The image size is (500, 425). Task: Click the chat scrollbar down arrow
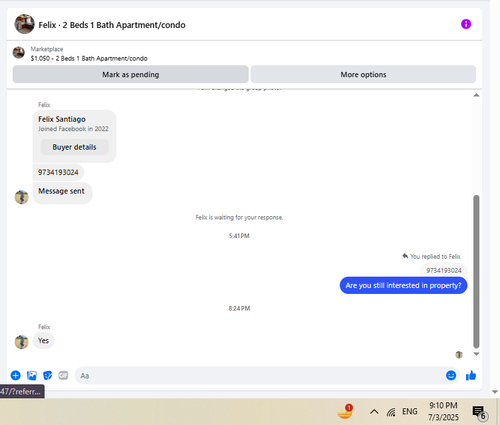[476, 354]
